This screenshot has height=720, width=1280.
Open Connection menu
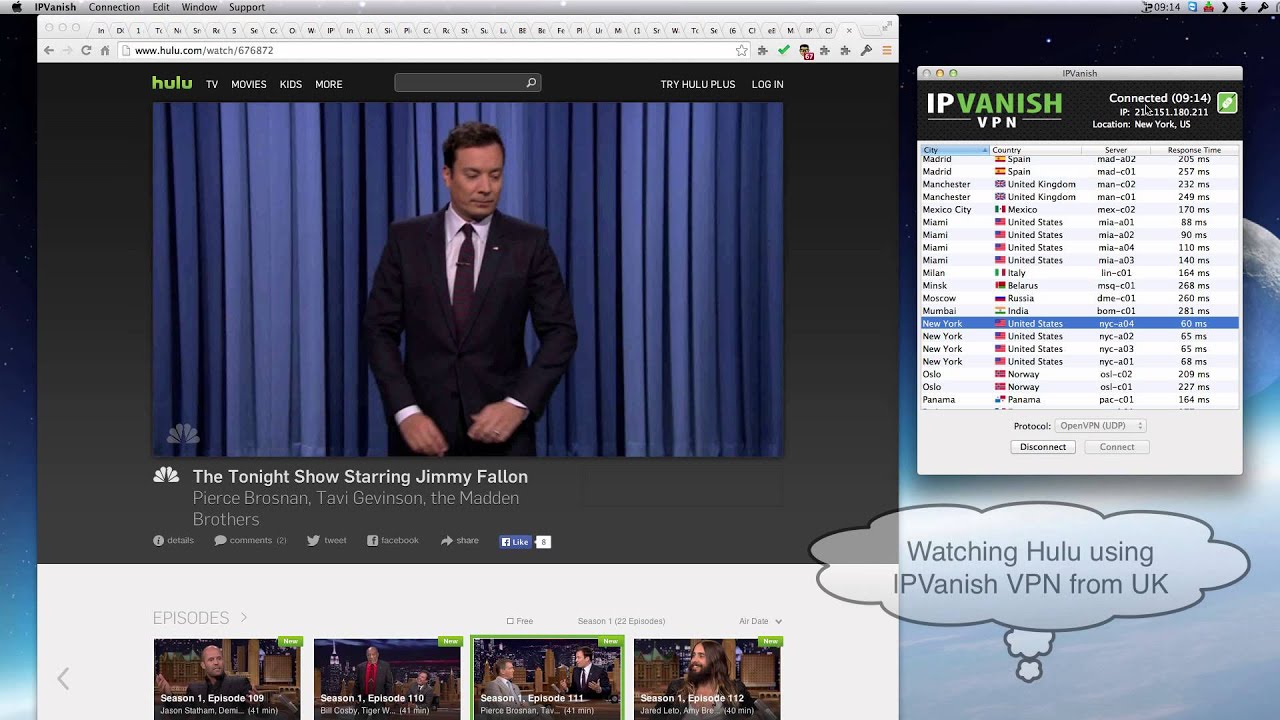(114, 7)
